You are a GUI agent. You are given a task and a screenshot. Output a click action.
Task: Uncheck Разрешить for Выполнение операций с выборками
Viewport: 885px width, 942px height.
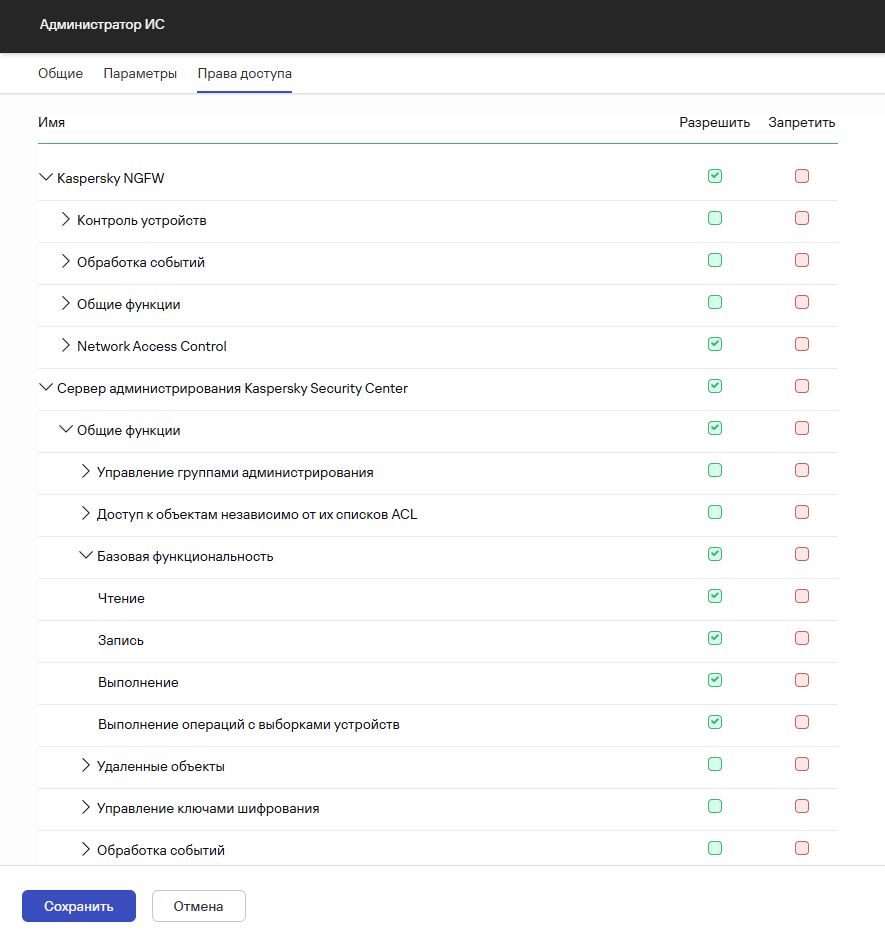point(715,723)
